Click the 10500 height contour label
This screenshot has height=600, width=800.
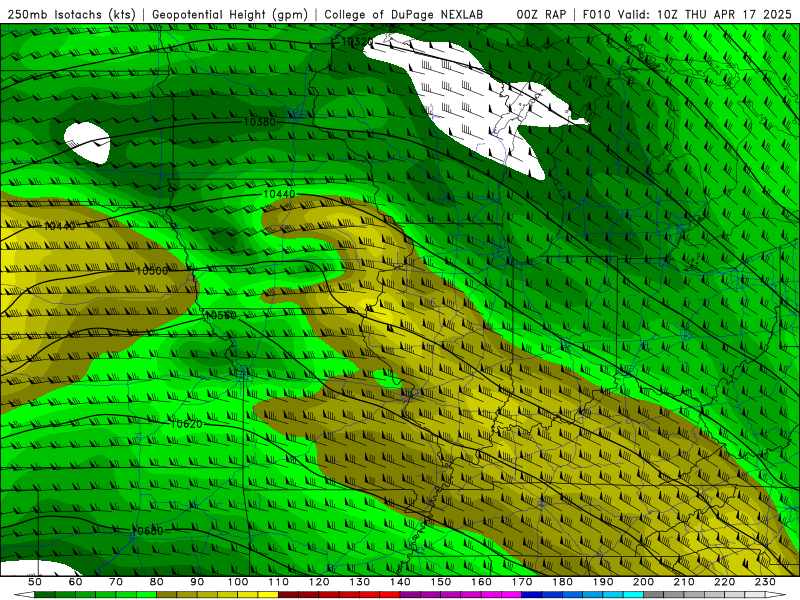click(x=152, y=271)
